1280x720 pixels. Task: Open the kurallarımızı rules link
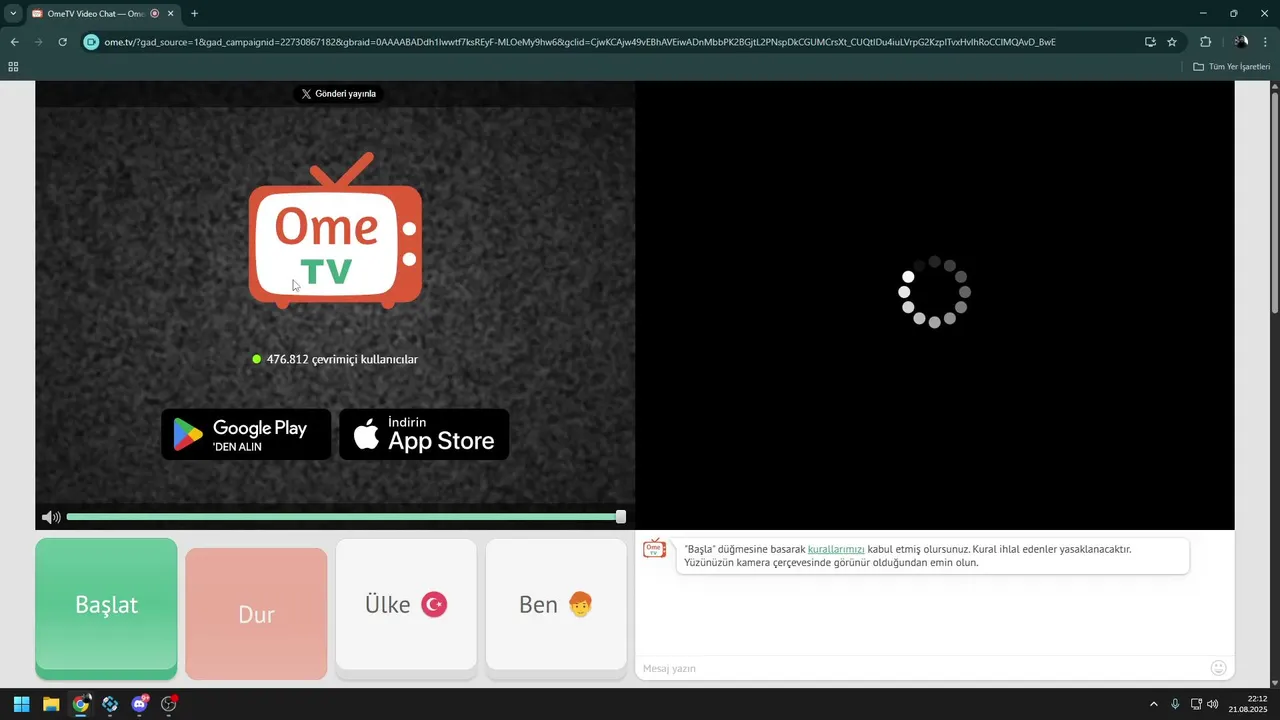[836, 549]
